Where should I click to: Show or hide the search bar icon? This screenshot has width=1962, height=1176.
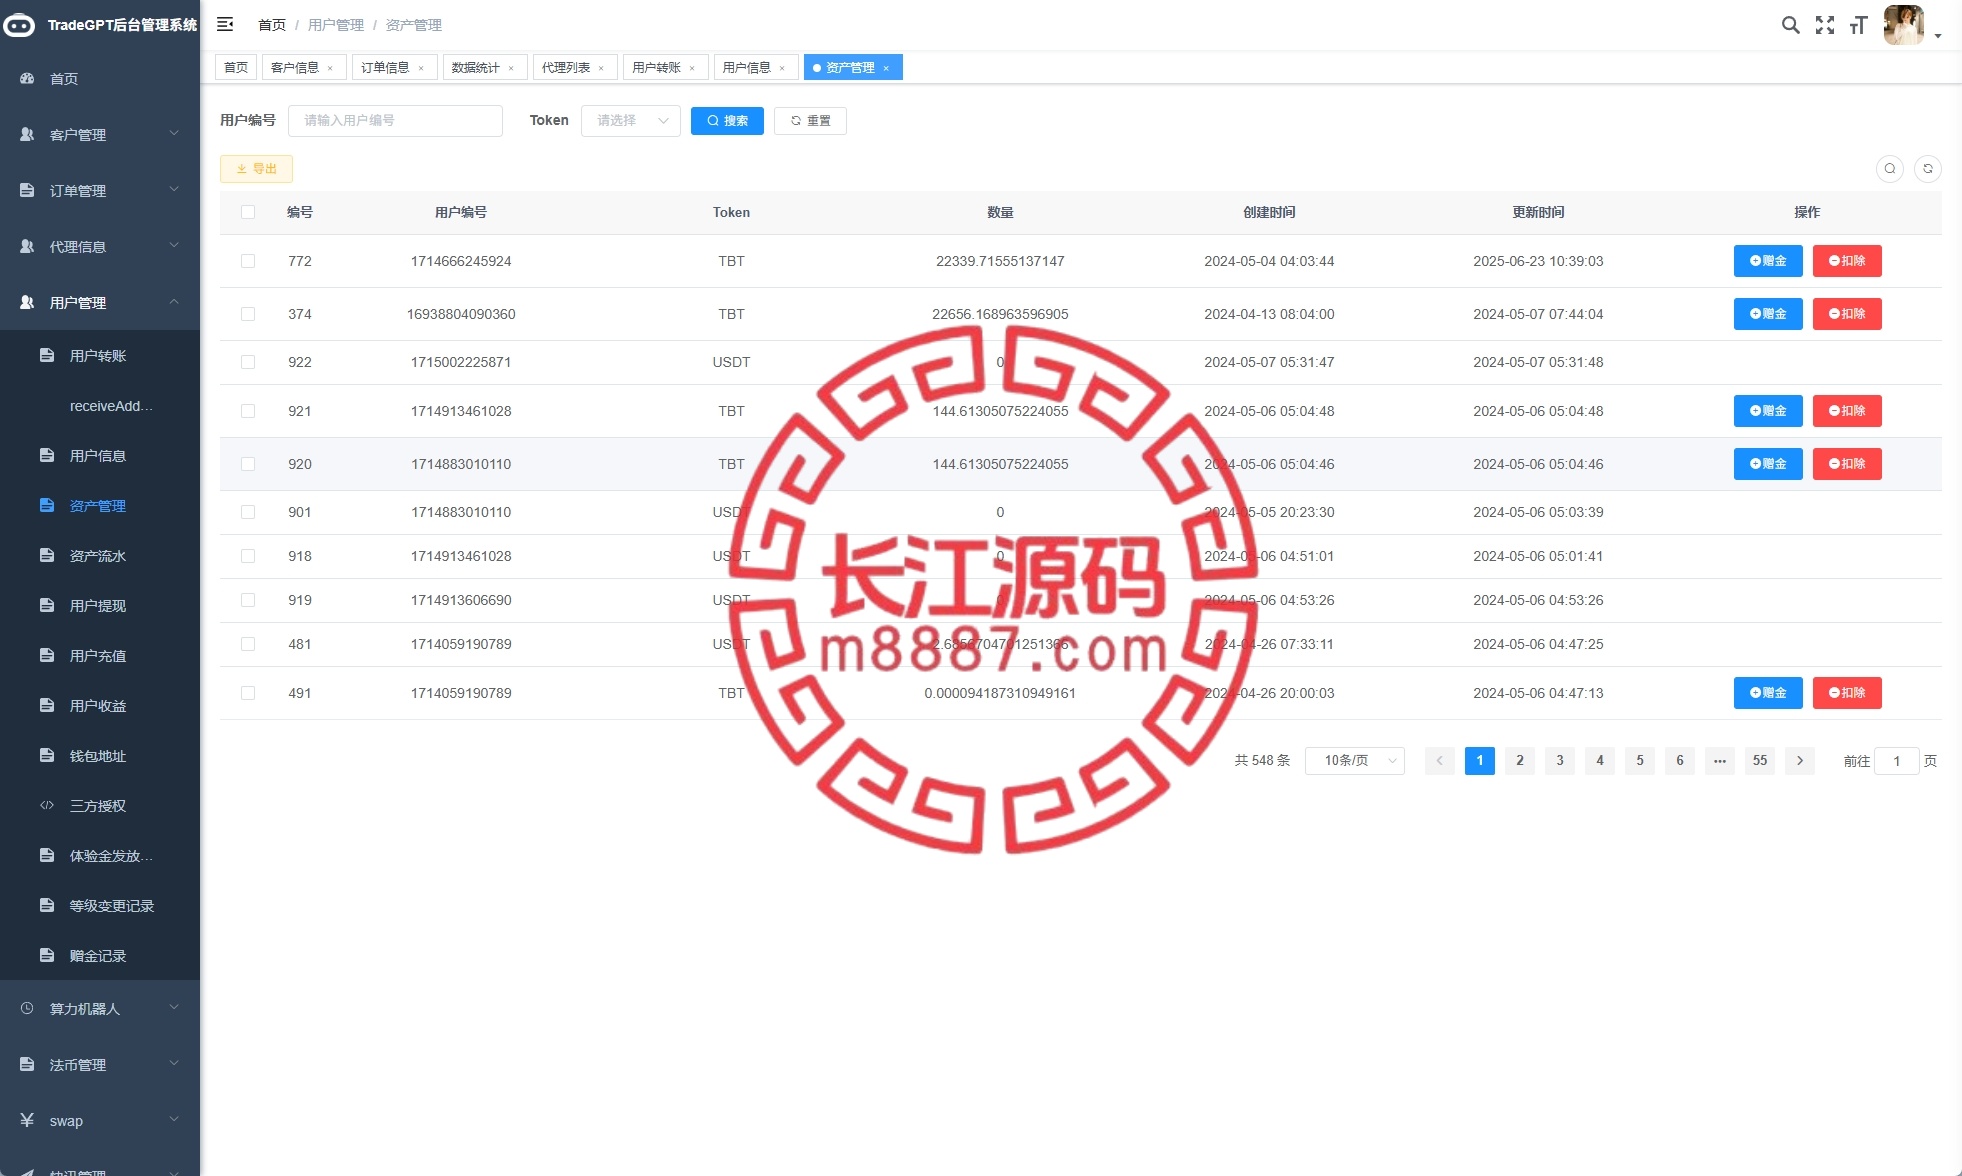click(x=1890, y=168)
